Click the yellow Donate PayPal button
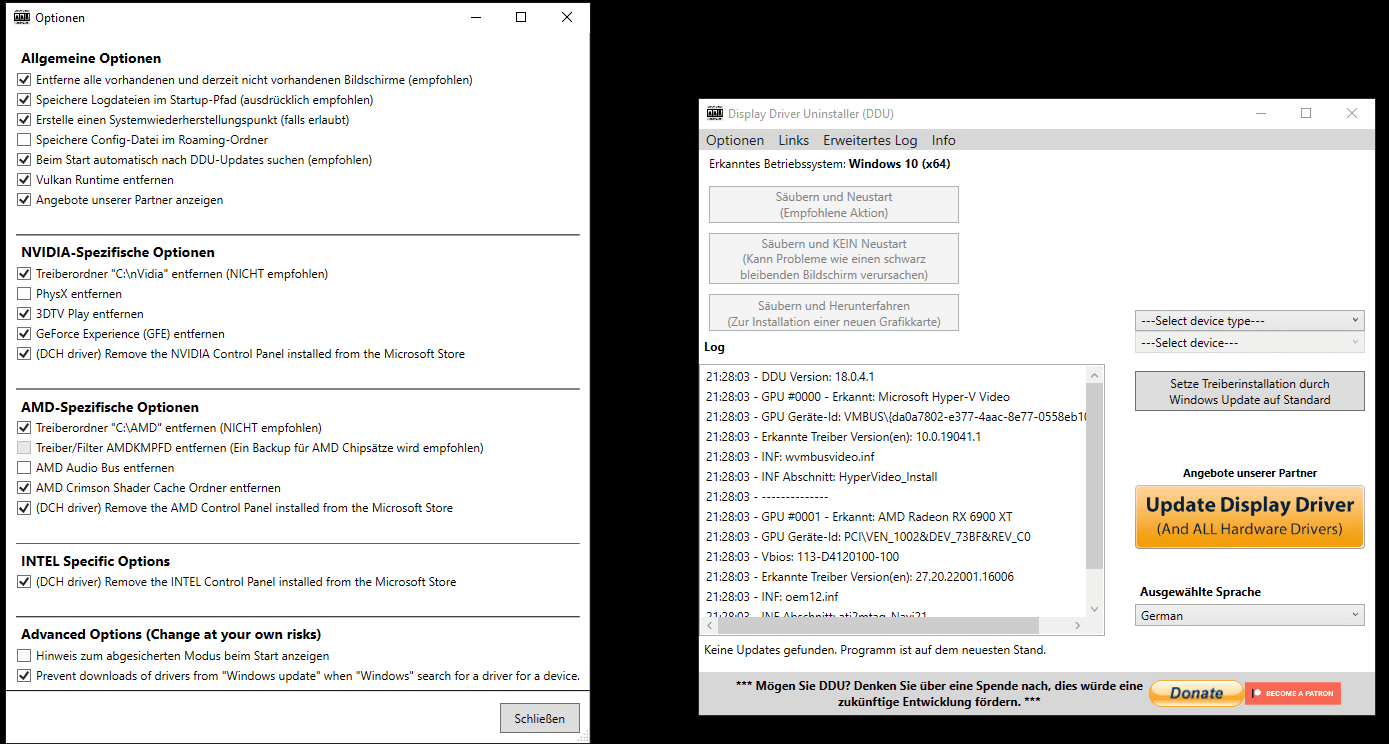 (1196, 693)
